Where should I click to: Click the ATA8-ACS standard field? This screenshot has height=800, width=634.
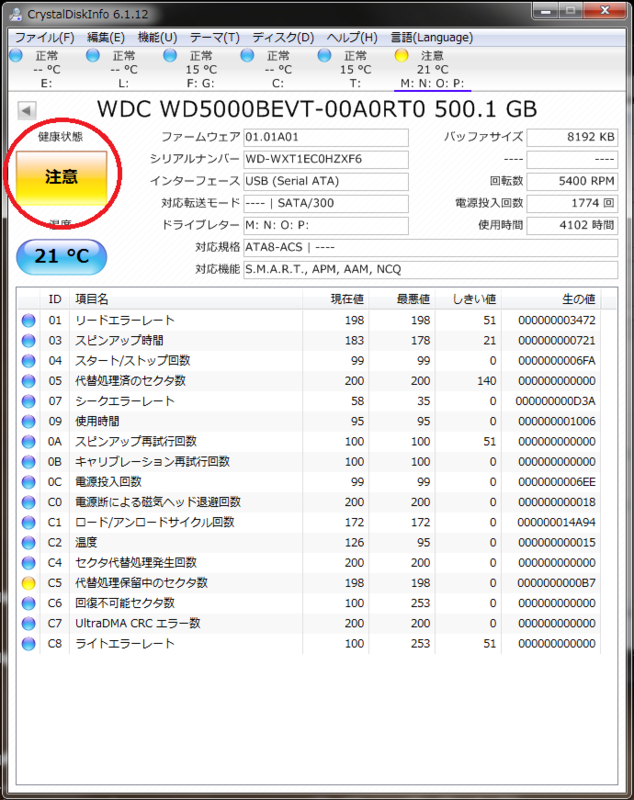pos(430,247)
